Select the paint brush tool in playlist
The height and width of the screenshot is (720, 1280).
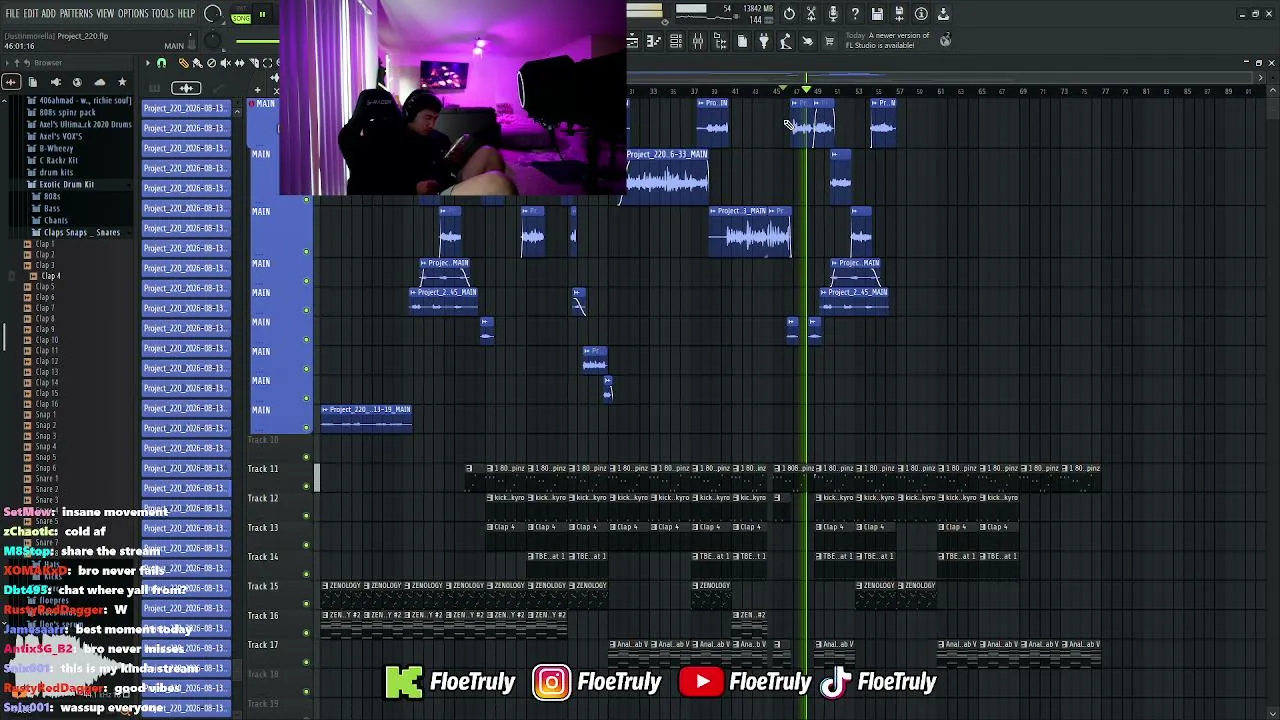pos(197,63)
